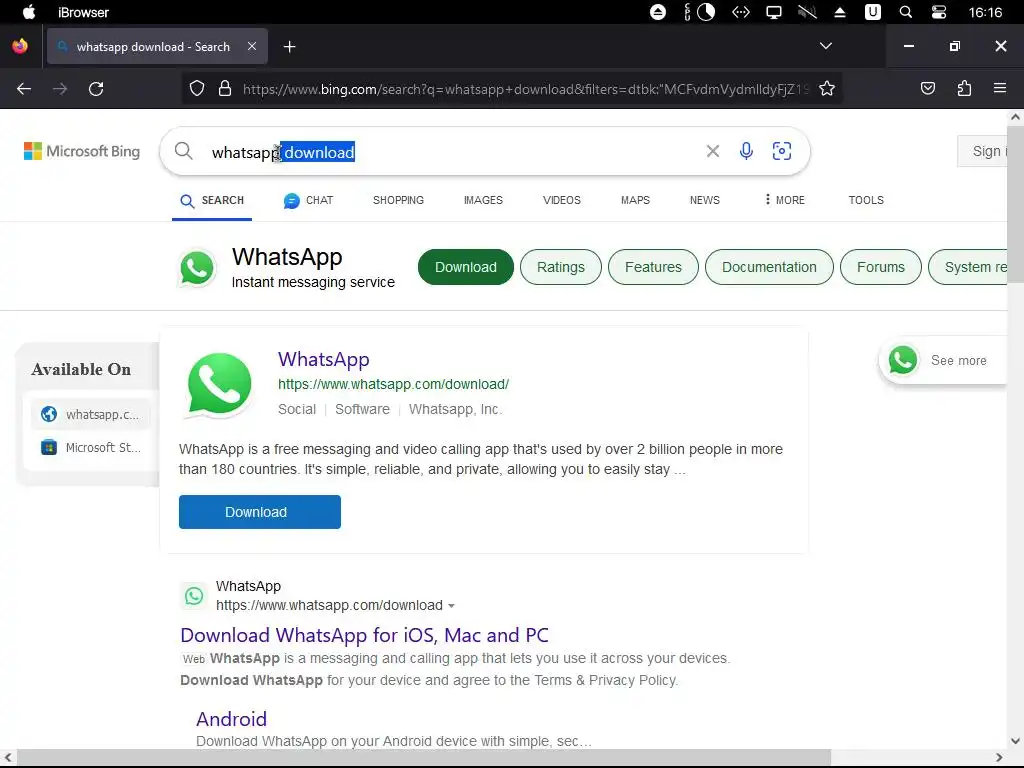Image resolution: width=1024 pixels, height=768 pixels.
Task: Click the vertical scrollbar thumb
Action: [1015, 204]
